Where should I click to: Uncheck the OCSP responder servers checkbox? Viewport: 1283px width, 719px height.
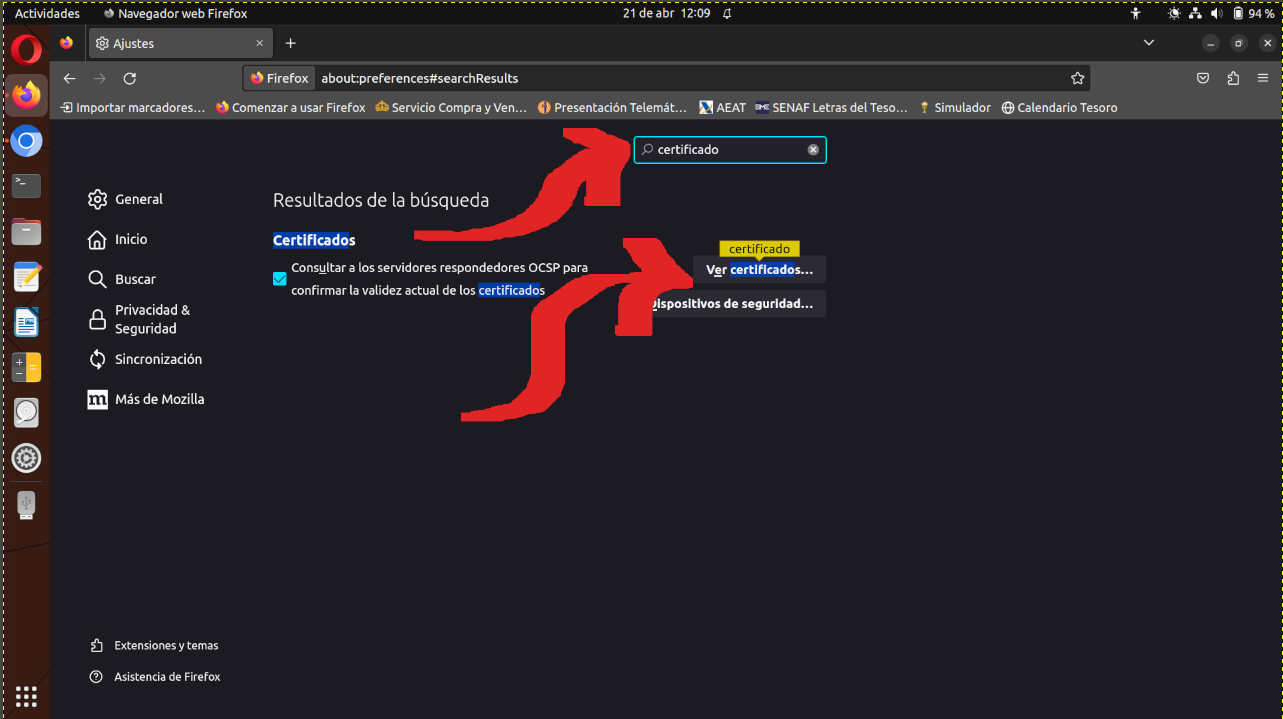pyautogui.click(x=280, y=279)
